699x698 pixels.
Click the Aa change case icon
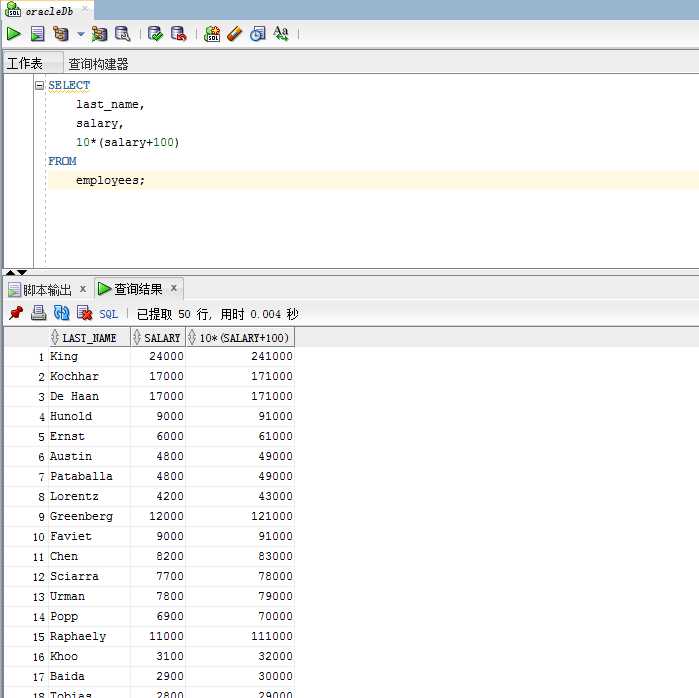[x=281, y=33]
